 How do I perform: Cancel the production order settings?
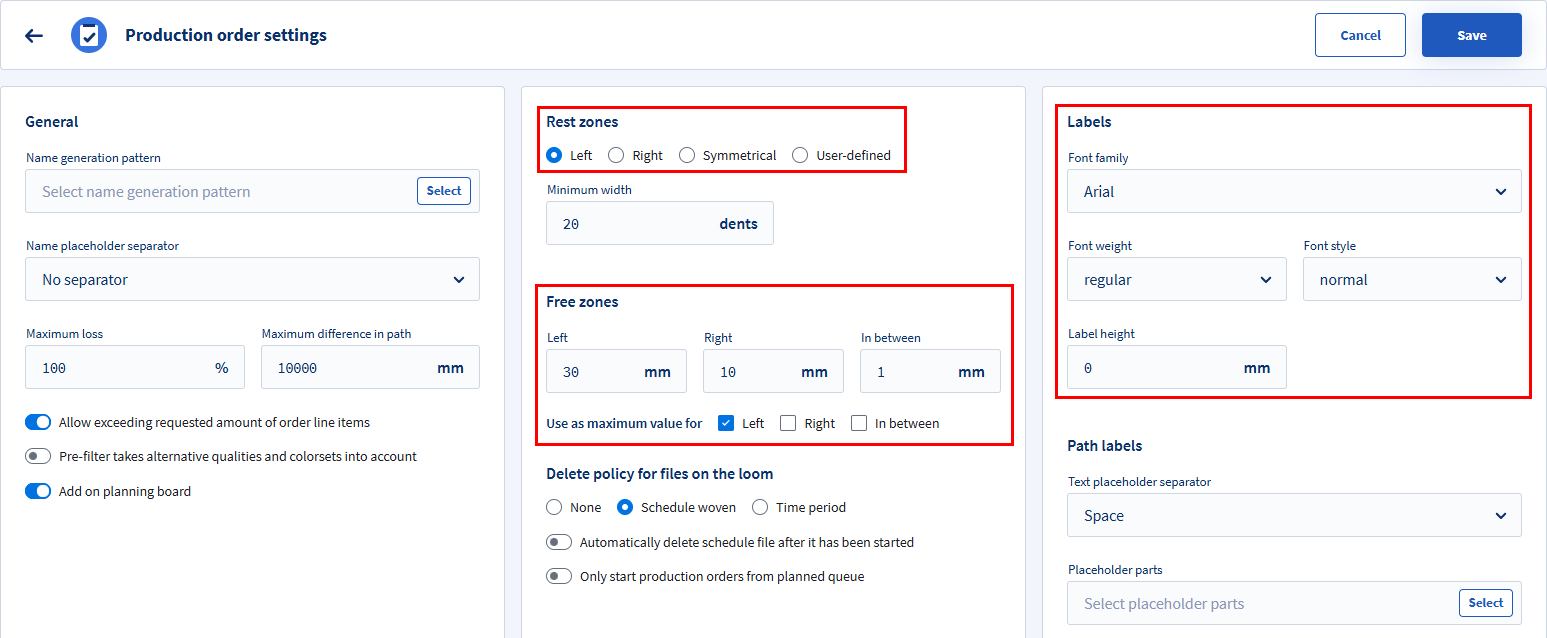pos(1360,35)
